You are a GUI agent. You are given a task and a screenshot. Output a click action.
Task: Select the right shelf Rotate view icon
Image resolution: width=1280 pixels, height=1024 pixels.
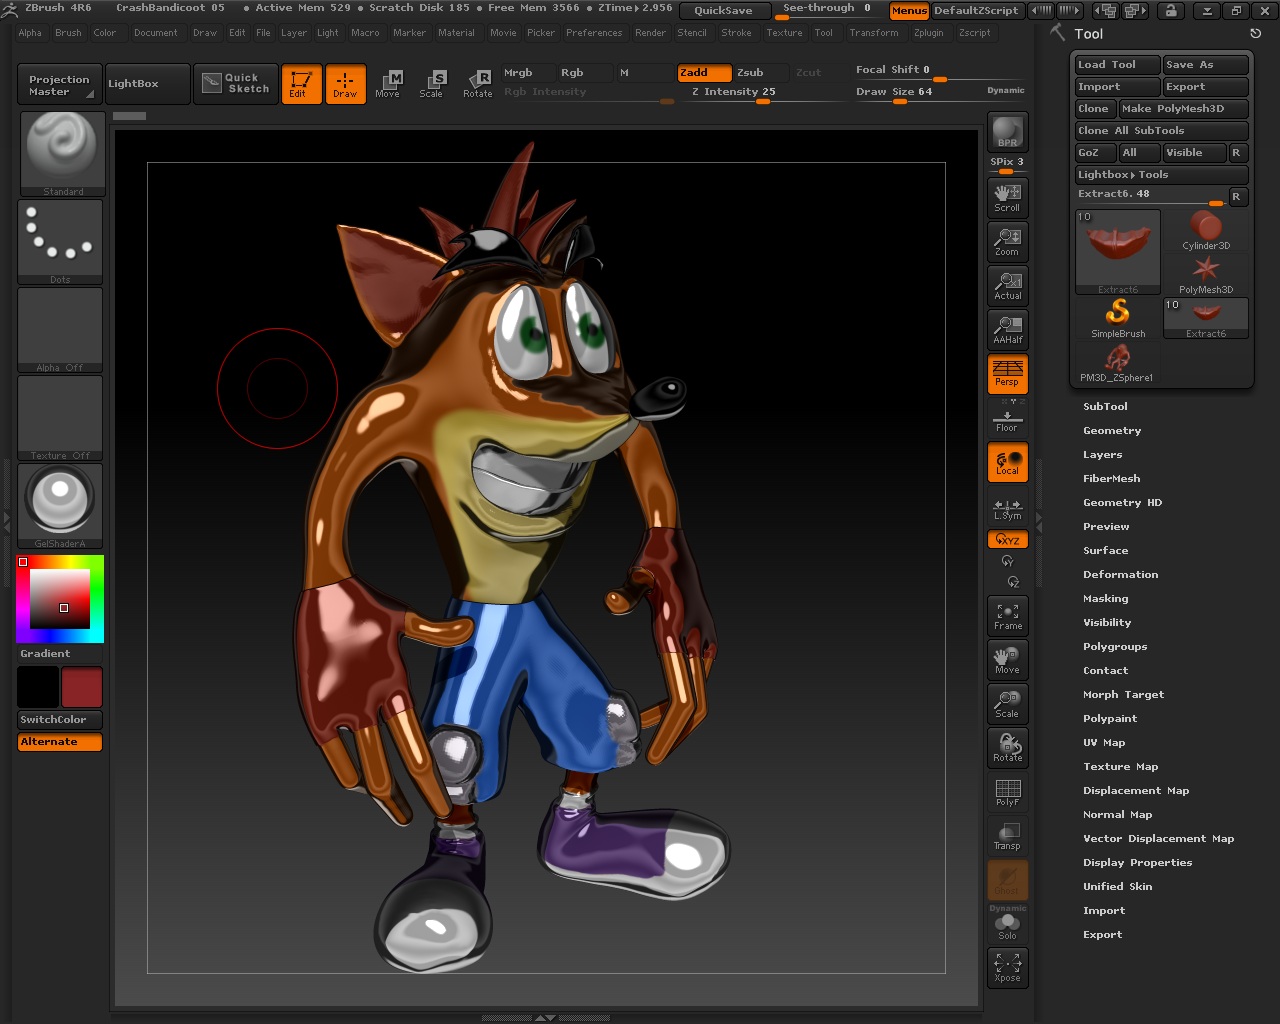click(x=1007, y=748)
